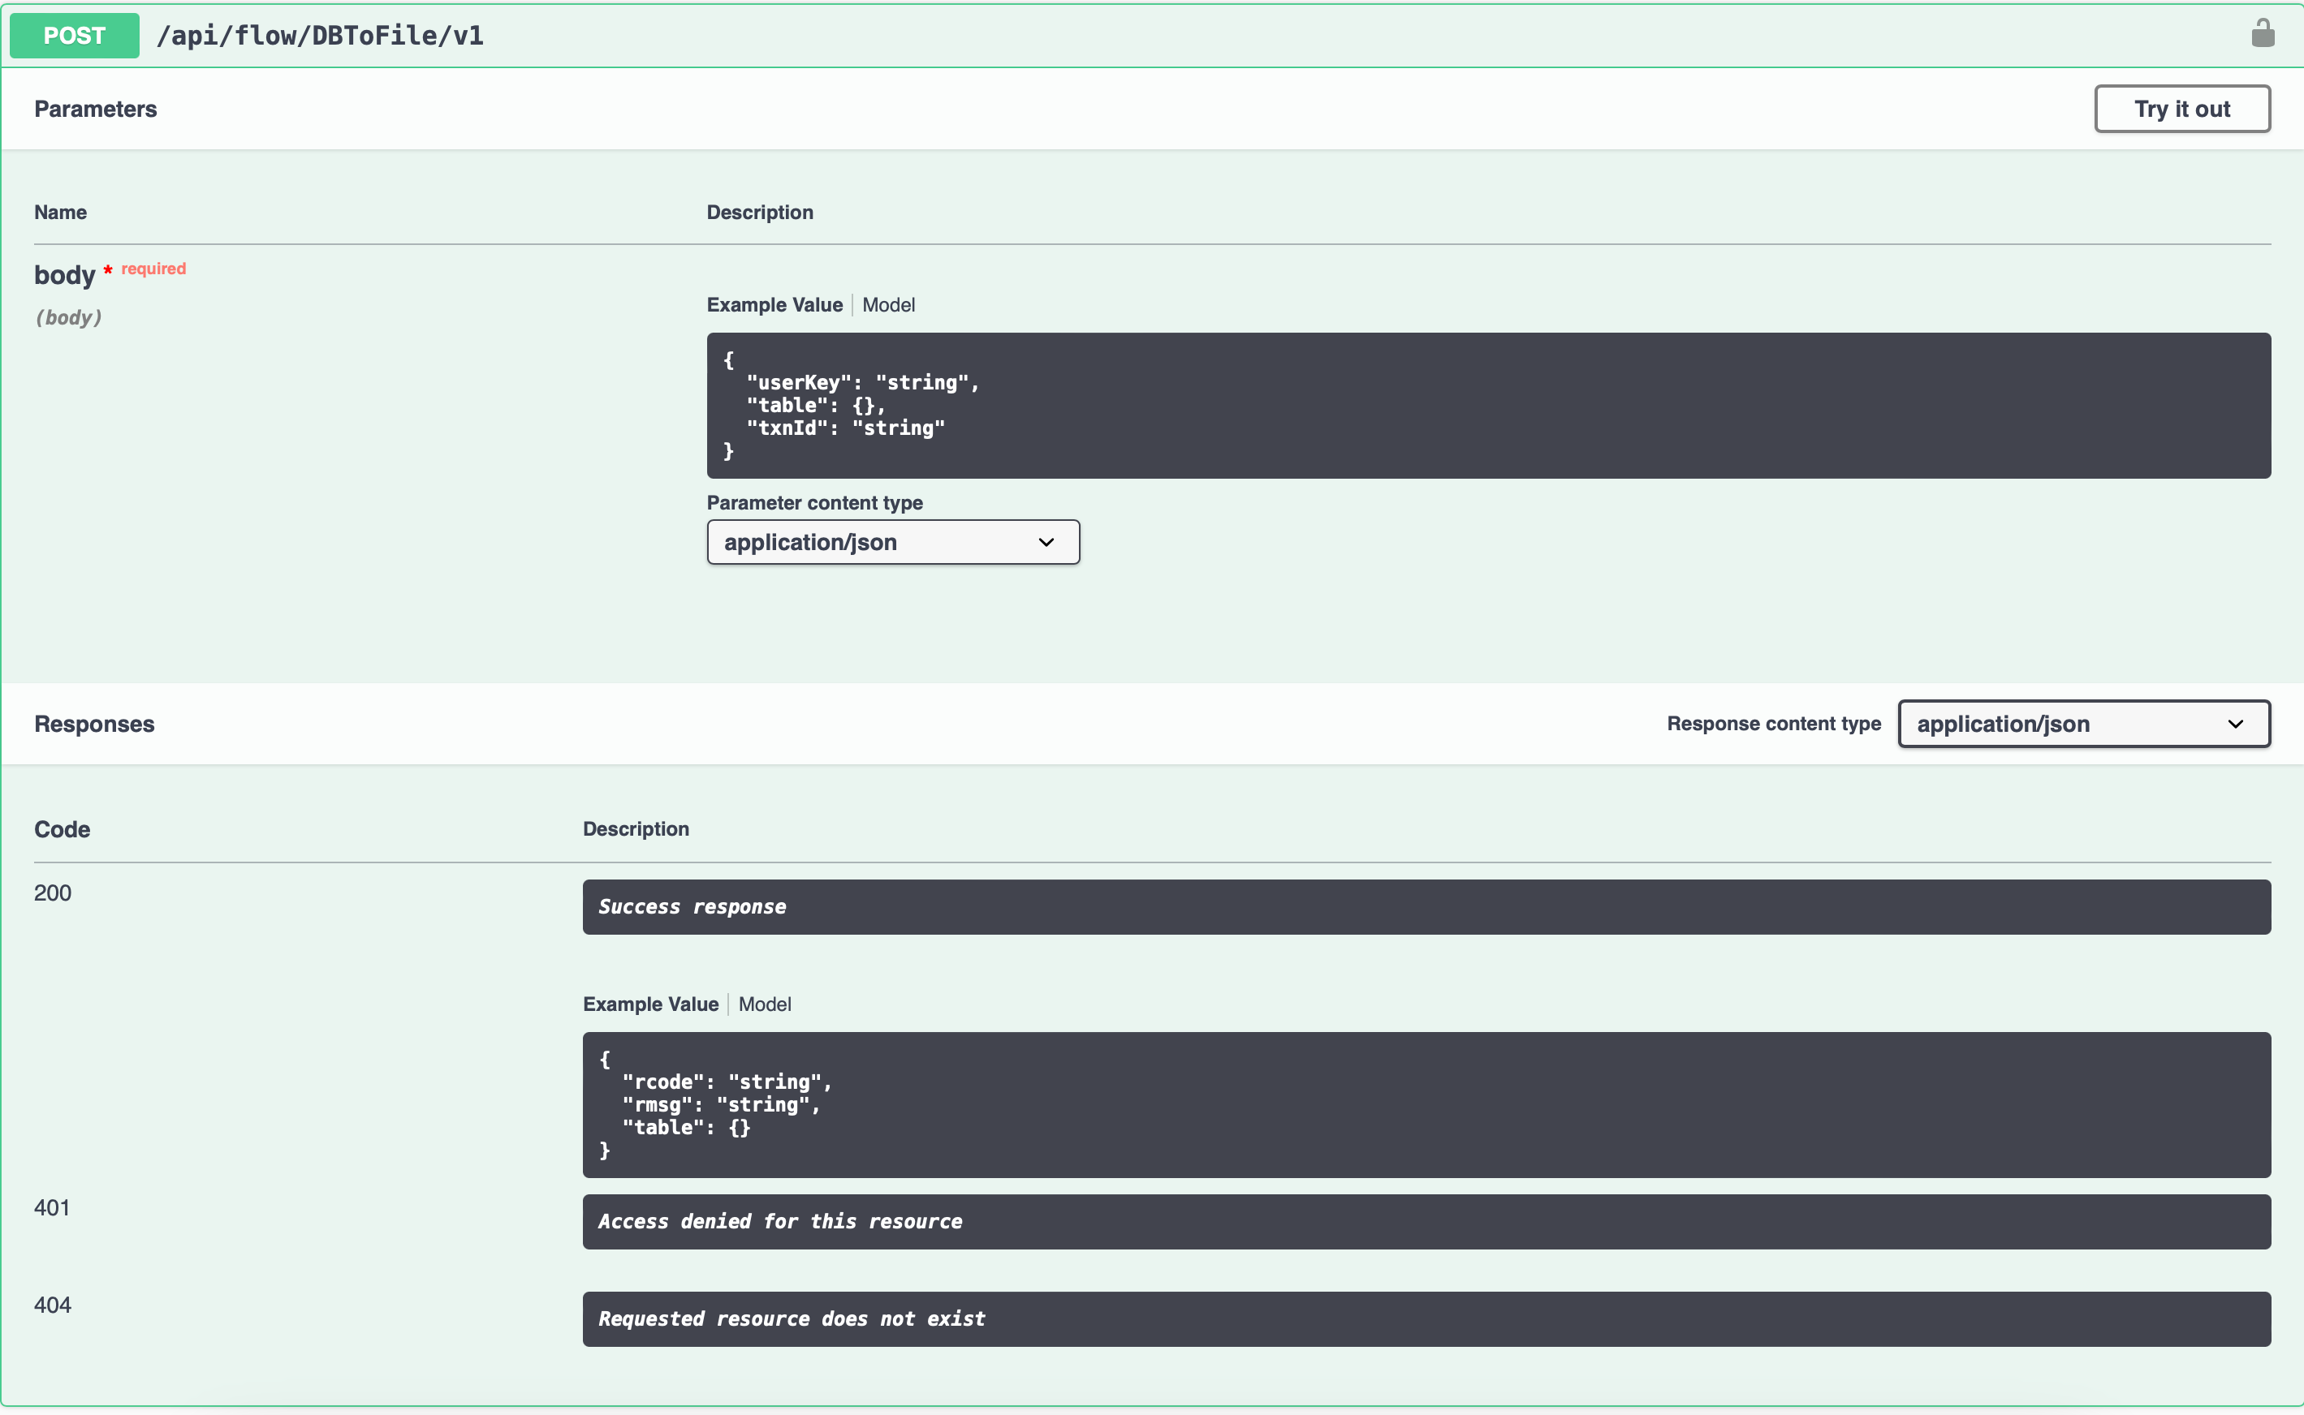Select the 200 response Example Value tab
The width and height of the screenshot is (2304, 1415).
pos(650,1004)
